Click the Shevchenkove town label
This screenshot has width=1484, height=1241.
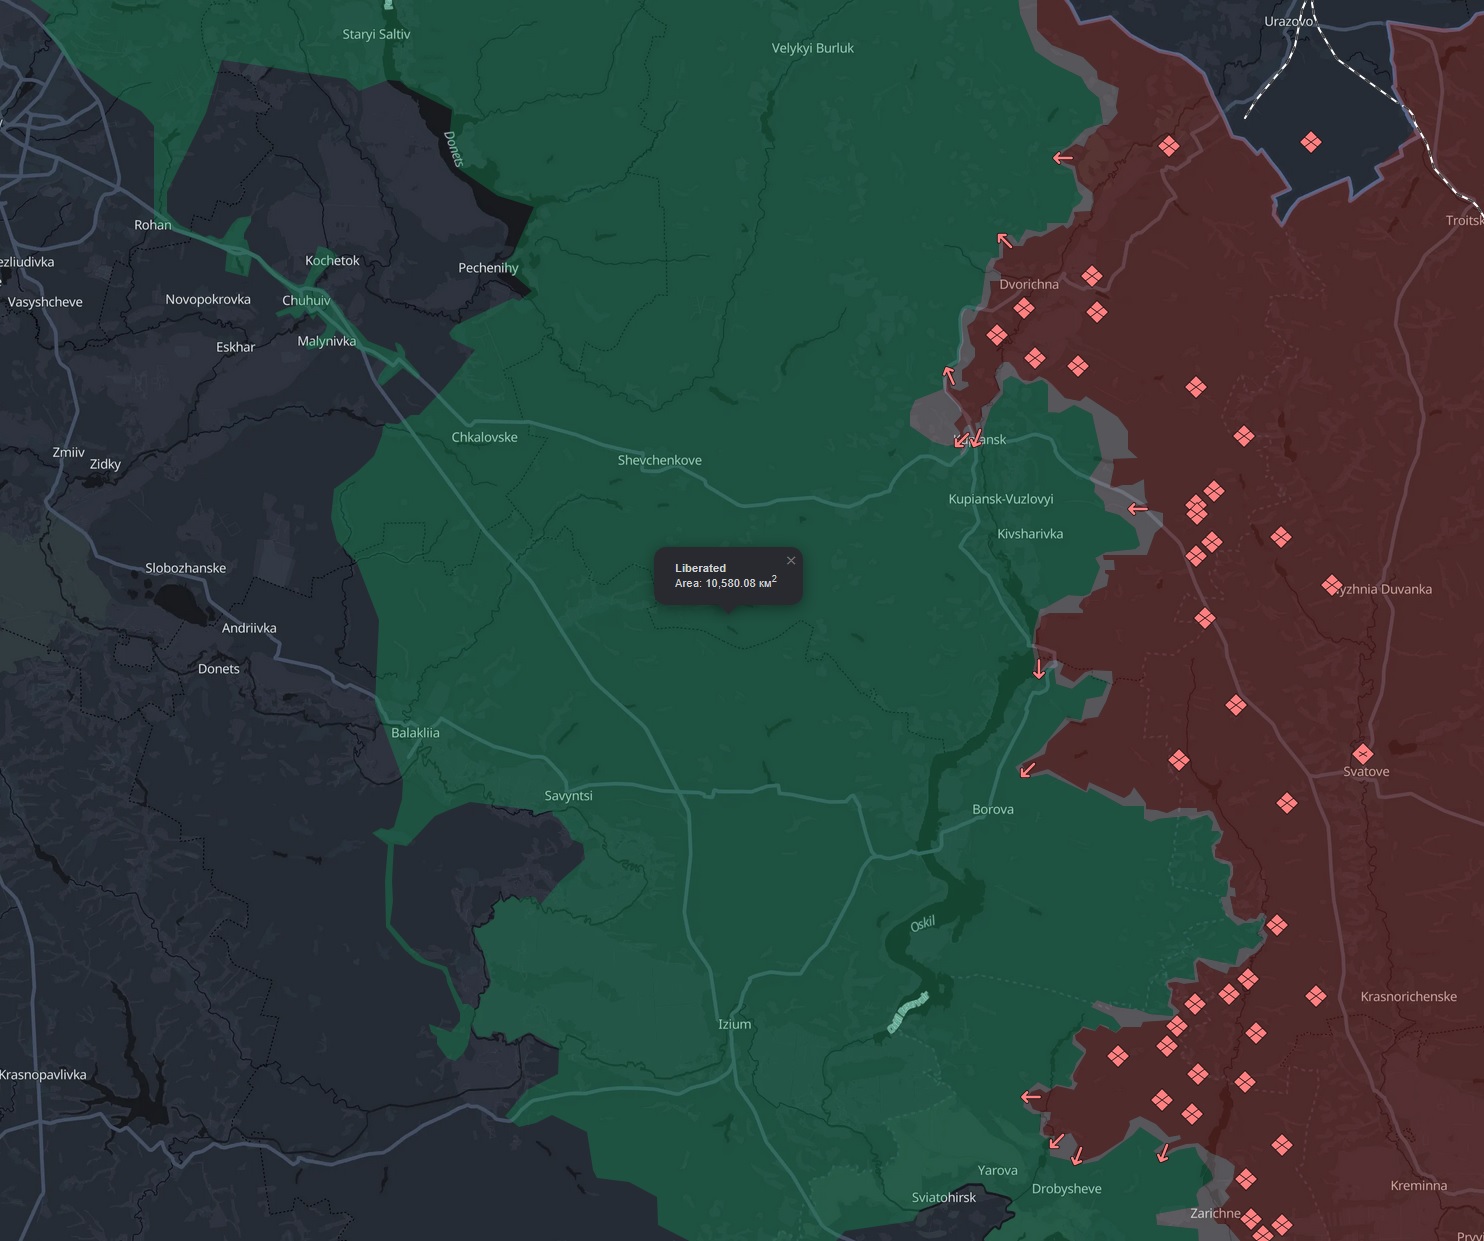tap(659, 460)
